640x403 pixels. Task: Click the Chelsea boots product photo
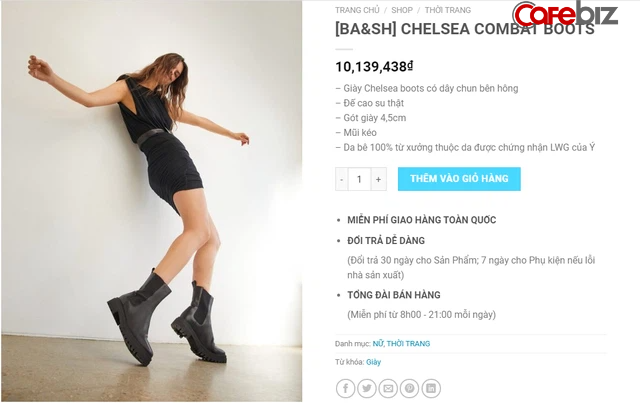[151, 200]
